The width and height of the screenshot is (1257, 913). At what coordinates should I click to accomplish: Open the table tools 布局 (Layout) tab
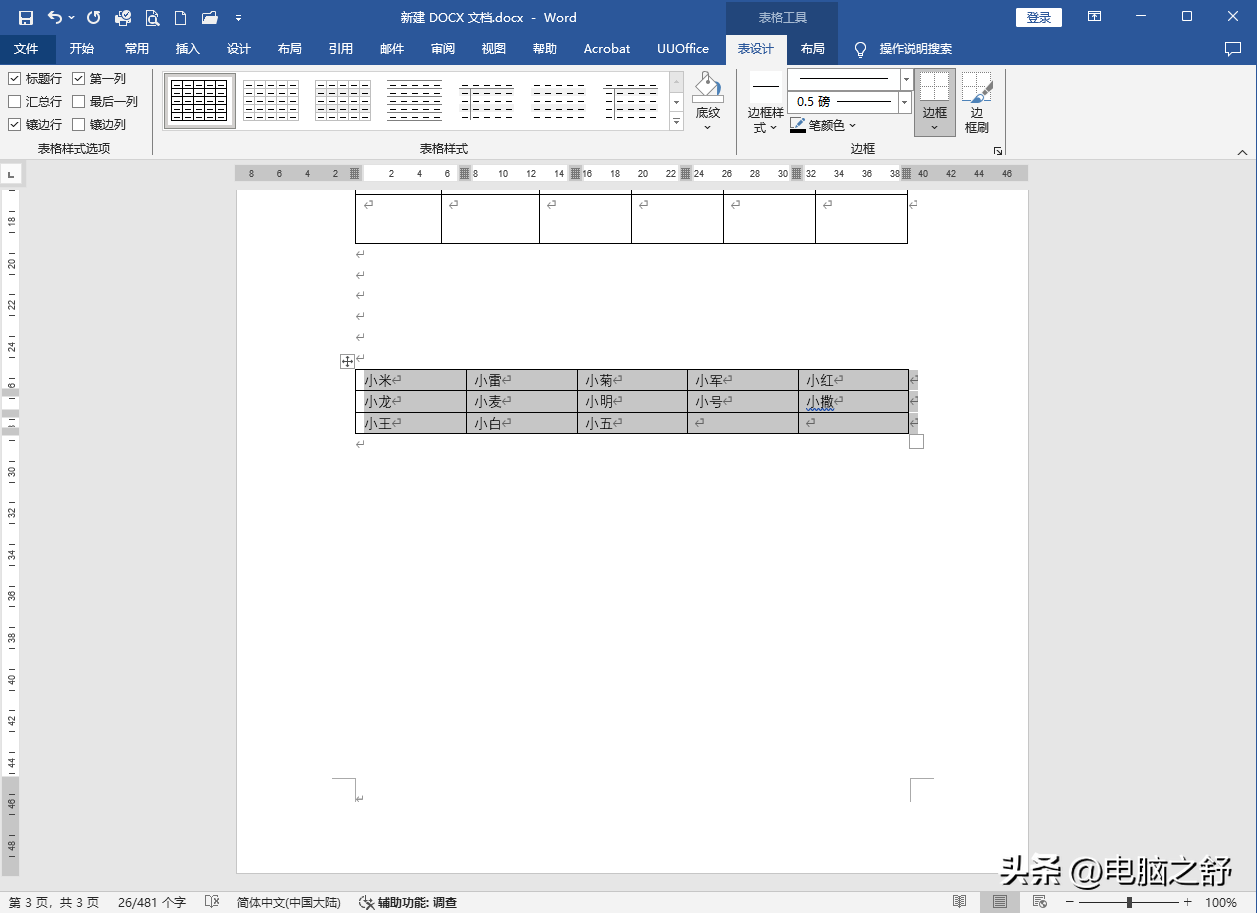pyautogui.click(x=813, y=49)
